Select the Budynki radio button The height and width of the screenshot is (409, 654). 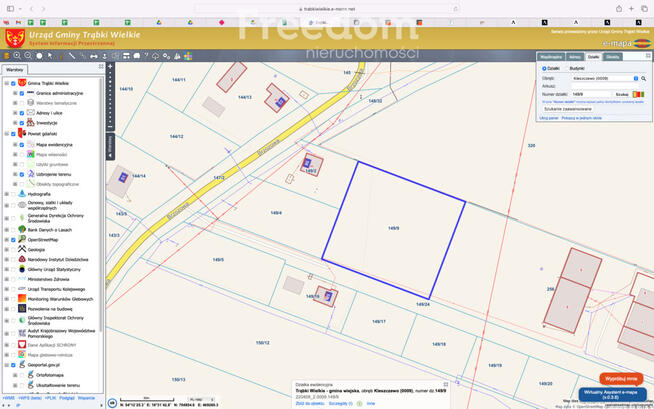pyautogui.click(x=568, y=68)
